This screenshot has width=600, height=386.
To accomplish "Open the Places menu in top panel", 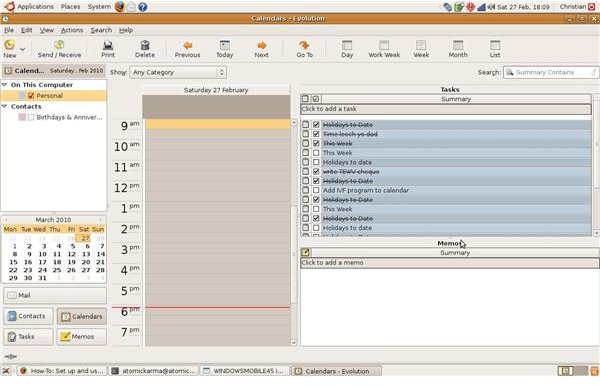I will click(70, 7).
